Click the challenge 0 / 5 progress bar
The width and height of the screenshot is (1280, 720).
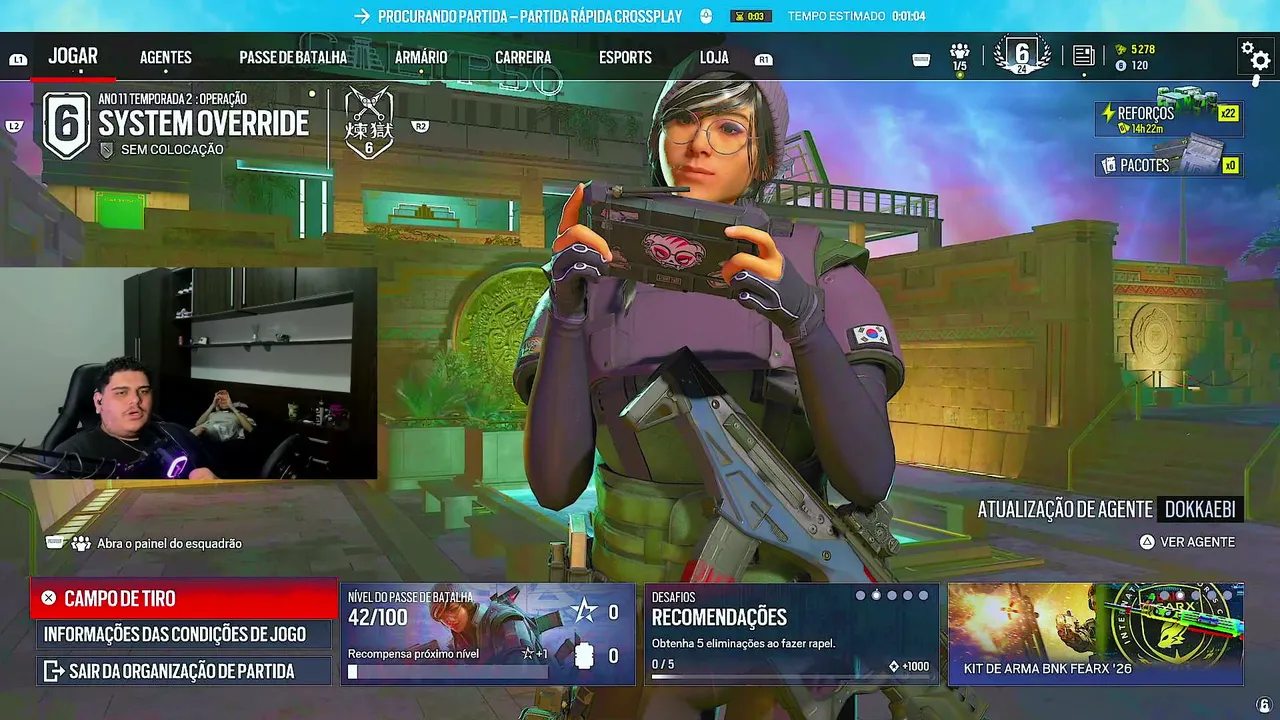(x=790, y=677)
